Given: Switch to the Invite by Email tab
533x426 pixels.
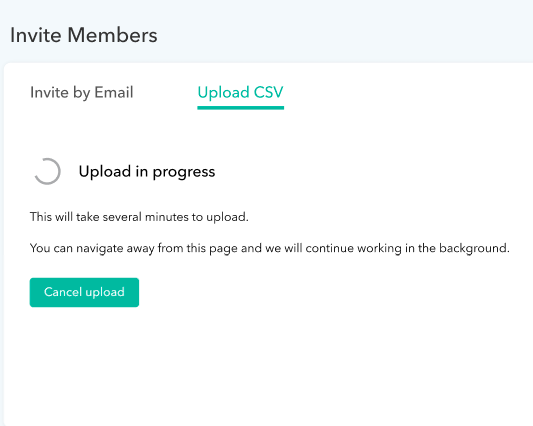Looking at the screenshot, I should (x=82, y=93).
